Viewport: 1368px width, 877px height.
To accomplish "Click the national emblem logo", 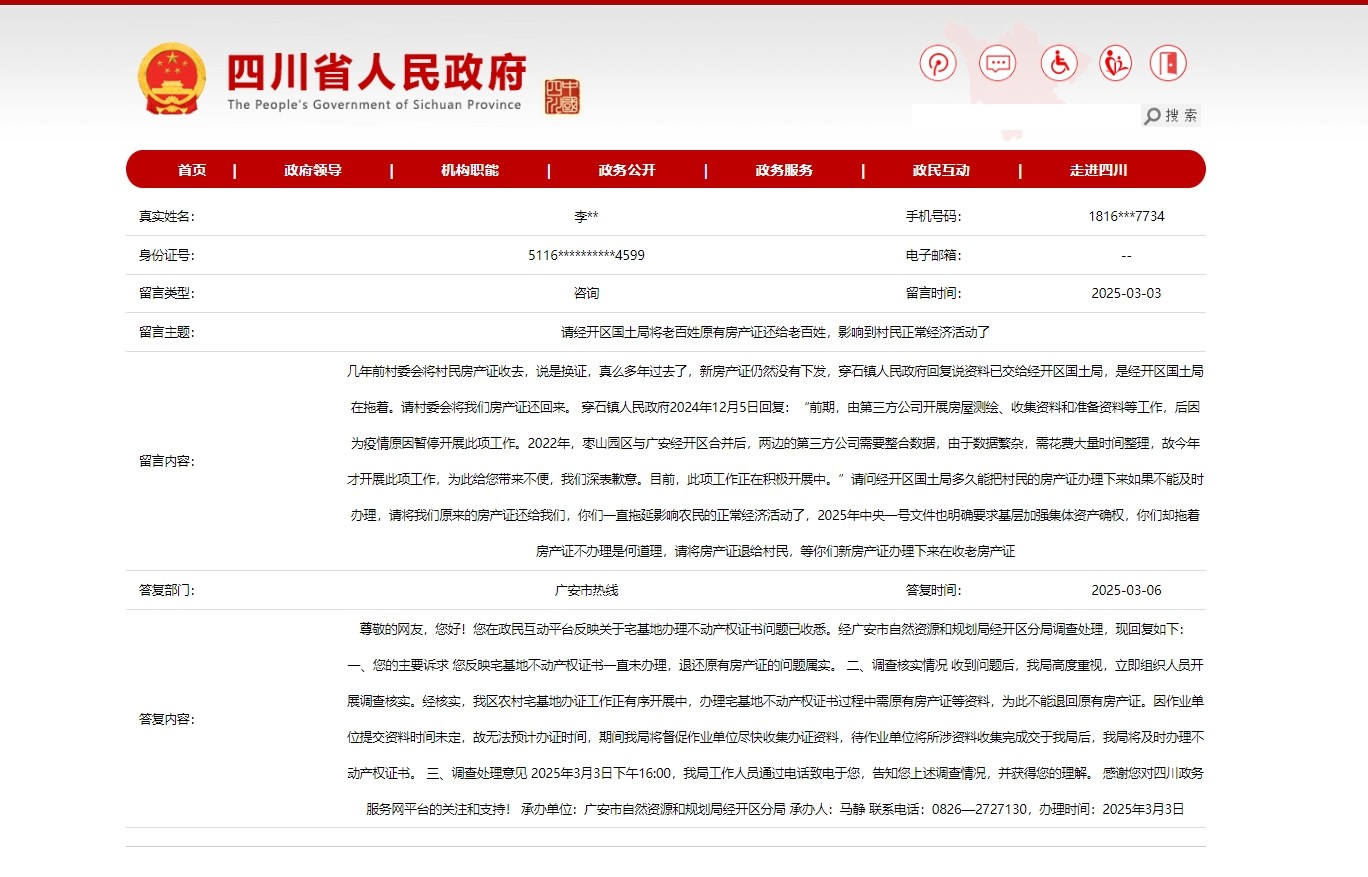I will click(x=171, y=79).
